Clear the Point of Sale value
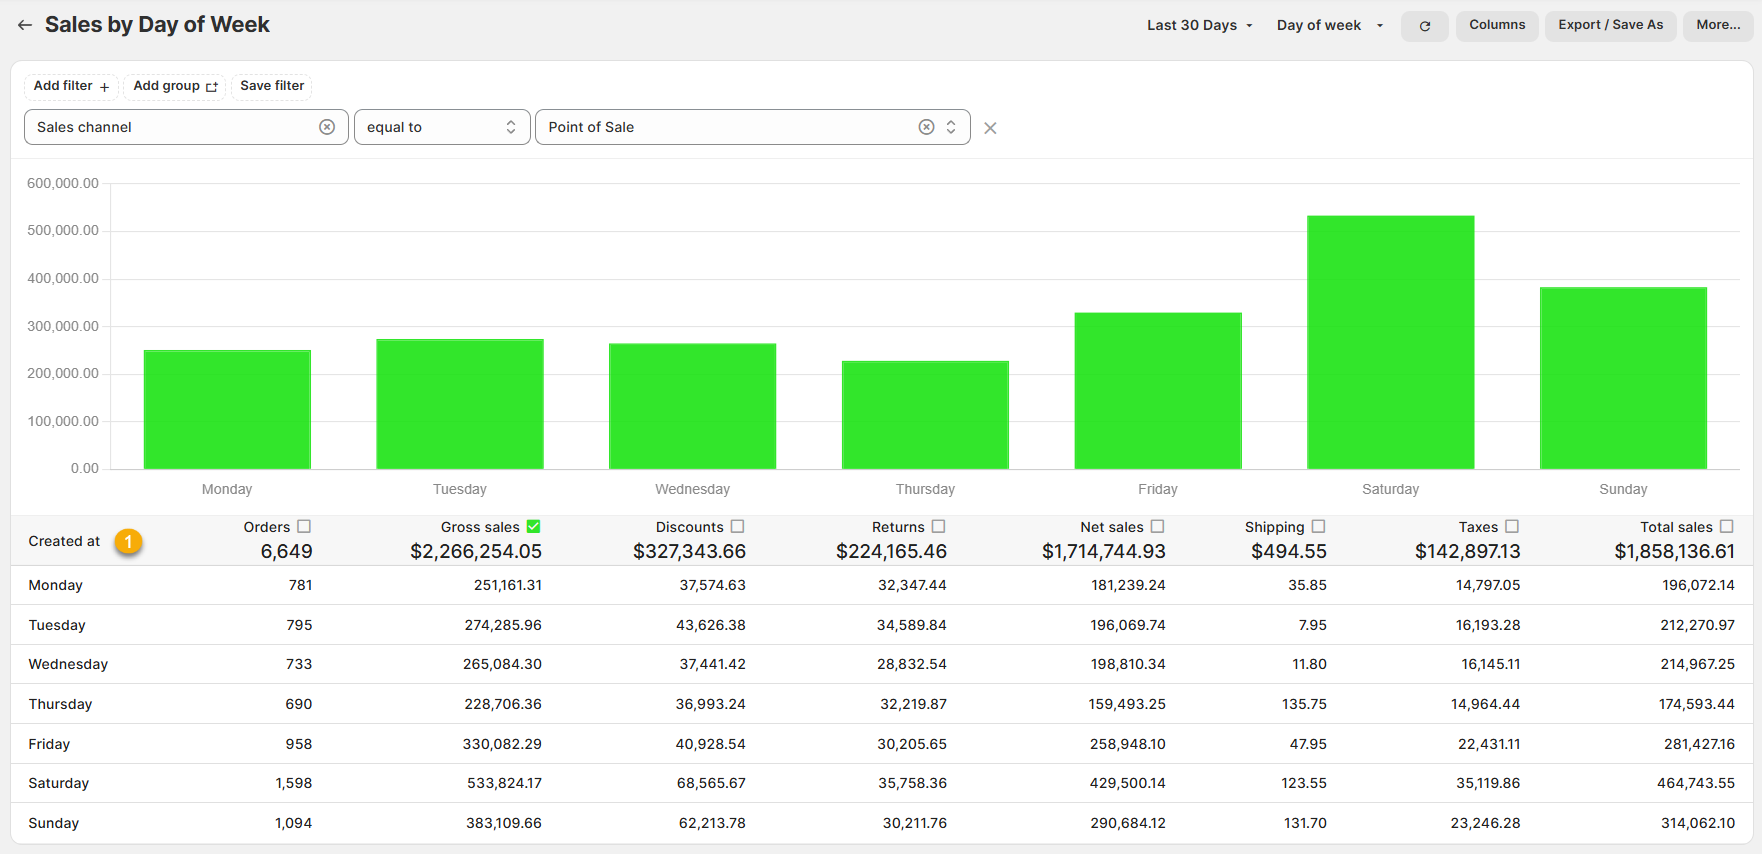This screenshot has height=854, width=1762. click(926, 127)
